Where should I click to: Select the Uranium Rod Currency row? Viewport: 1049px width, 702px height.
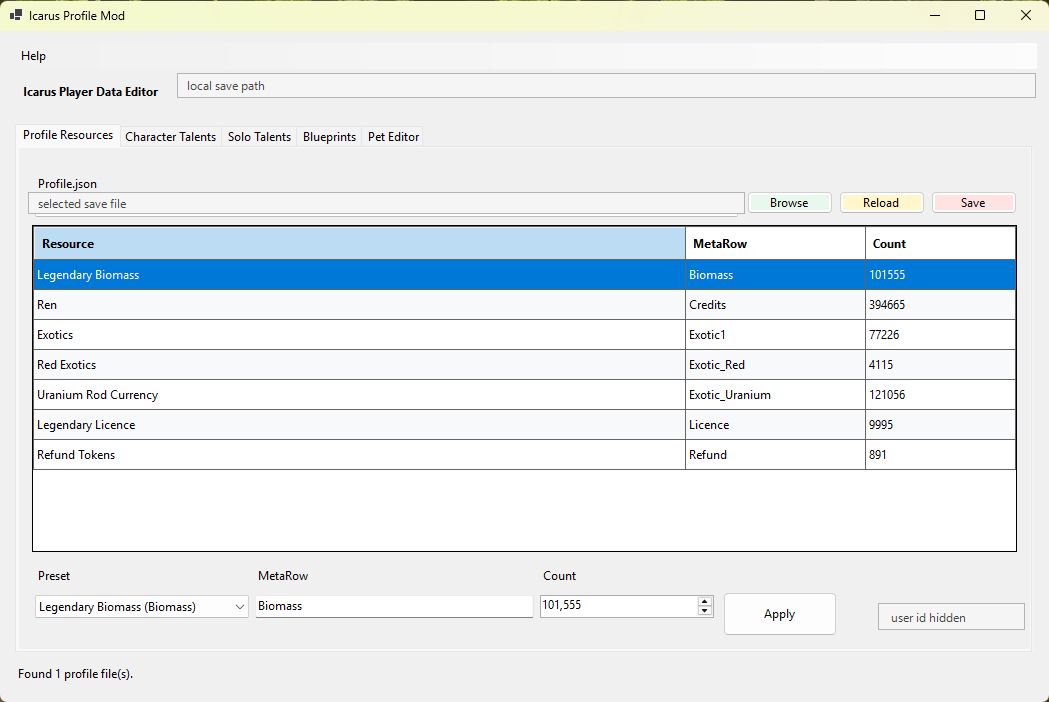coord(524,395)
